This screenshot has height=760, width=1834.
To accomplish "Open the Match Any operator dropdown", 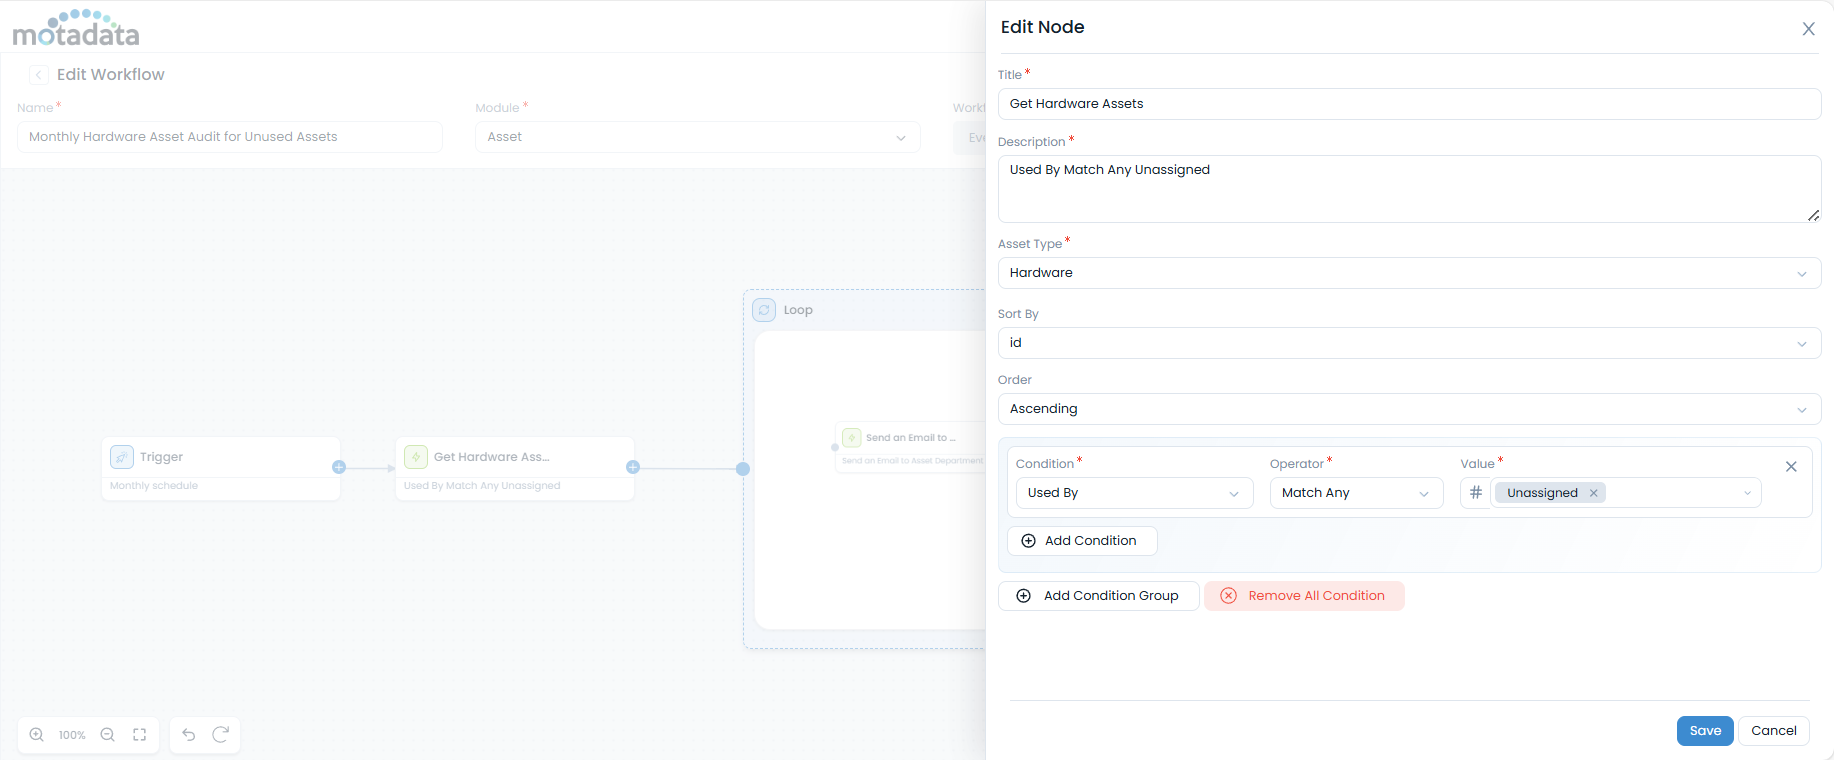I will click(x=1355, y=493).
